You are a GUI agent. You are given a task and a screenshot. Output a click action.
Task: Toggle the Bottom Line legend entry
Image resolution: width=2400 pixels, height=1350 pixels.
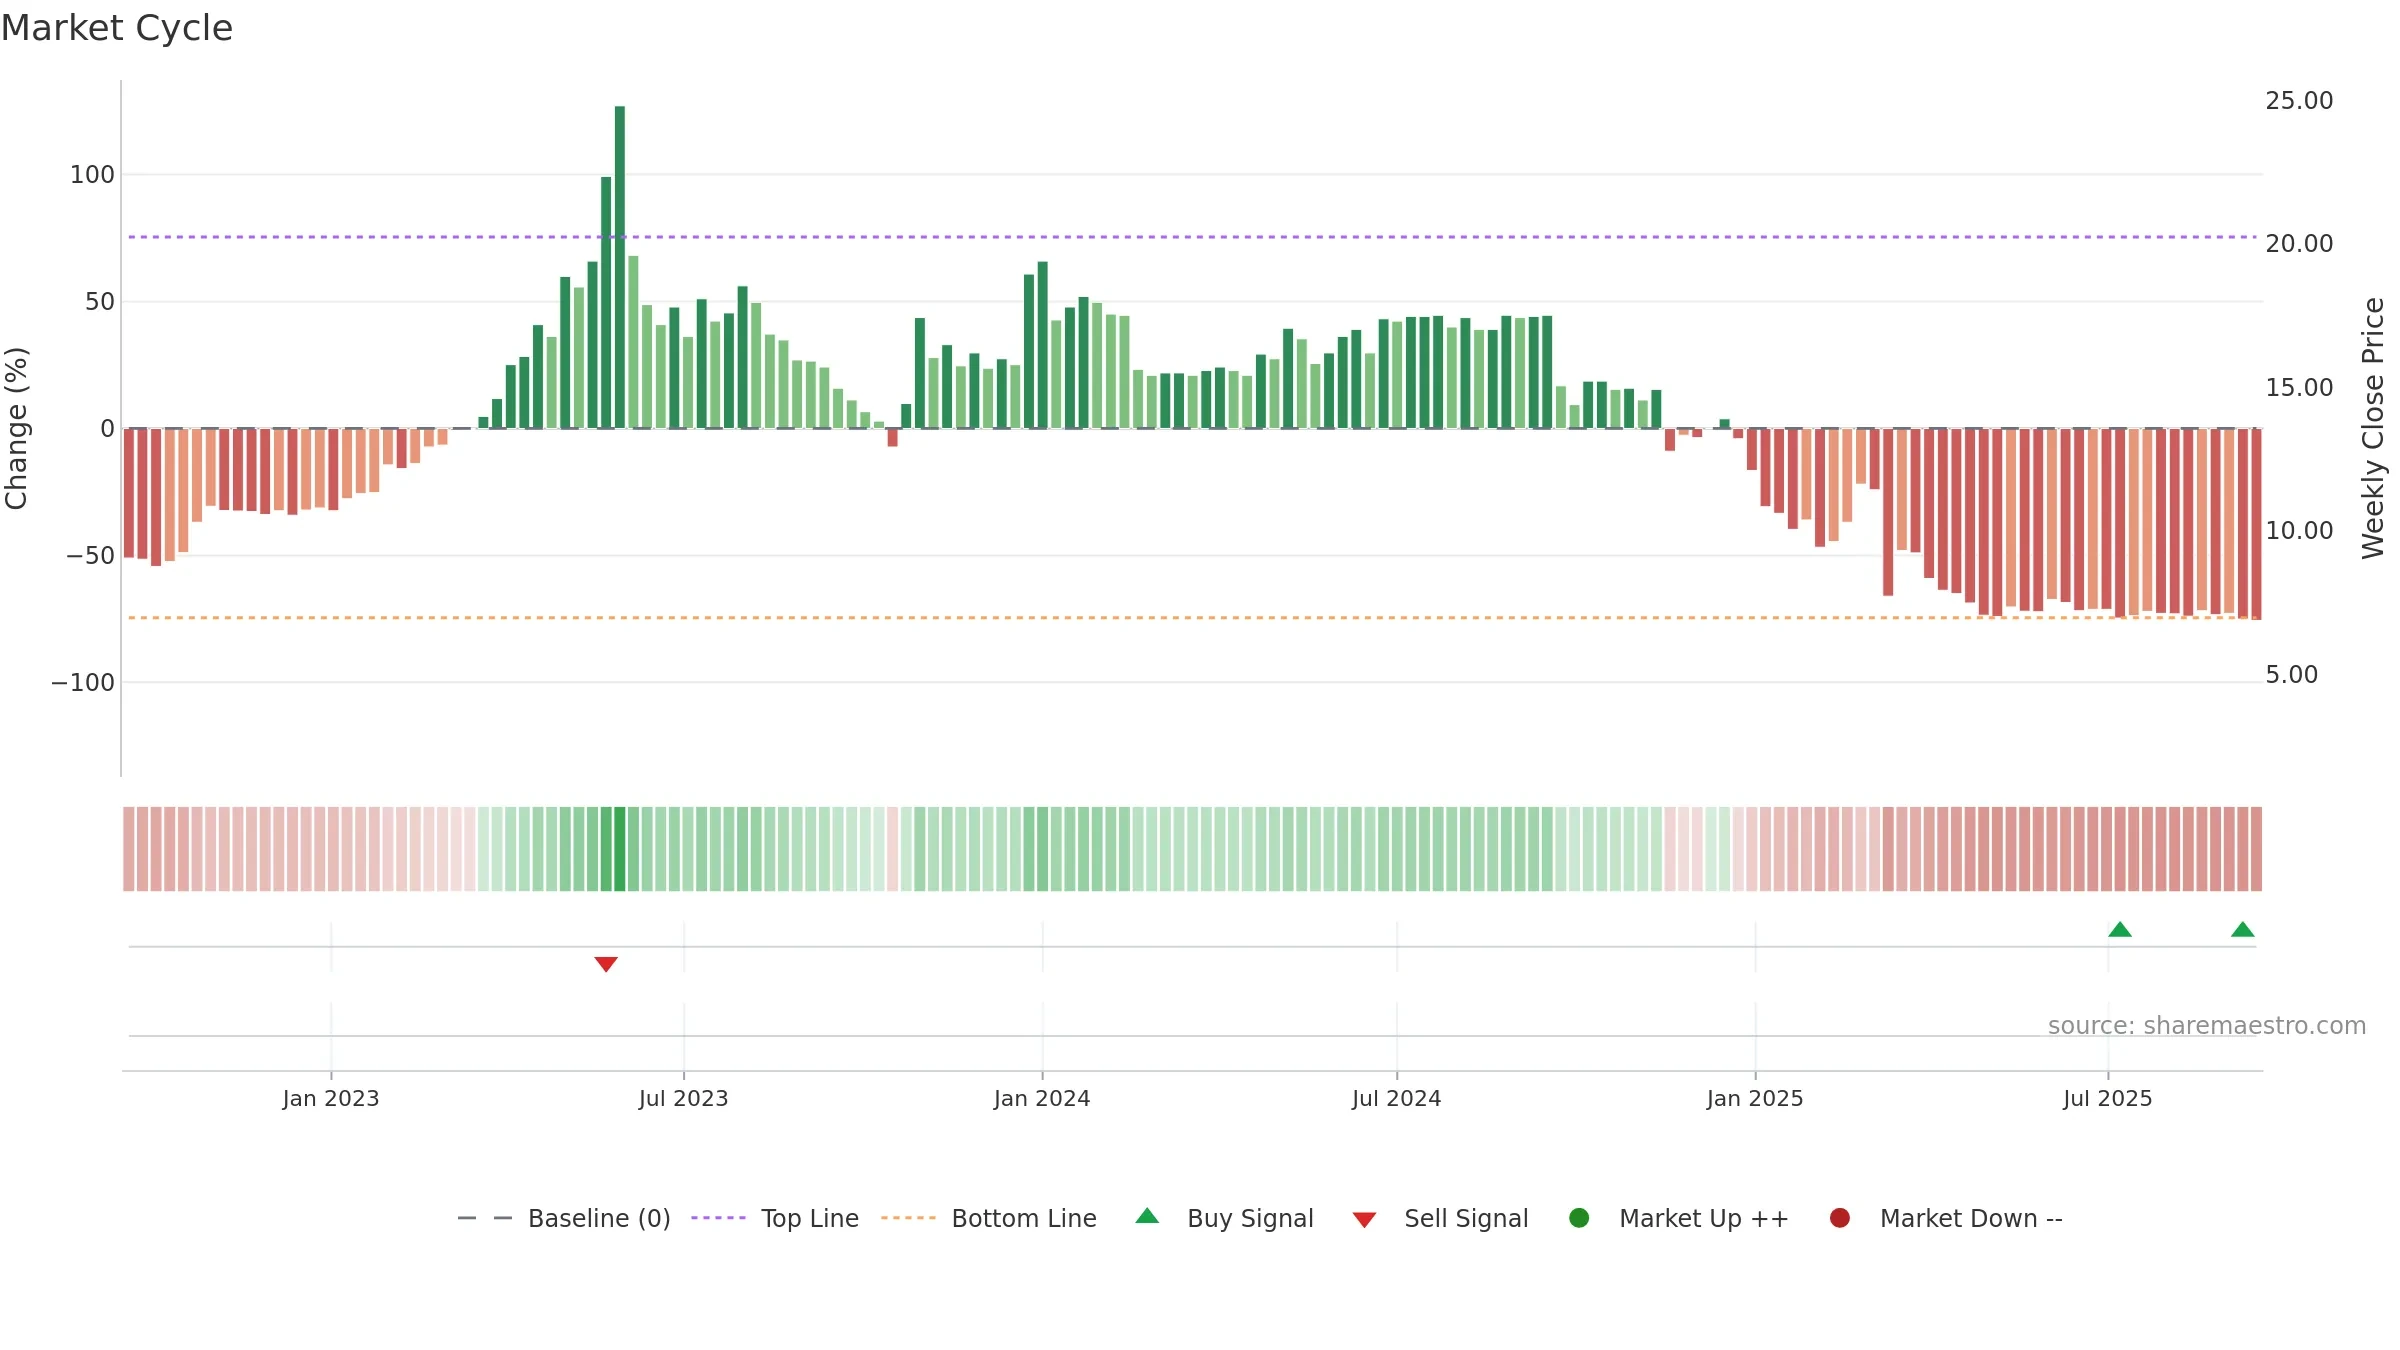pyautogui.click(x=989, y=1218)
